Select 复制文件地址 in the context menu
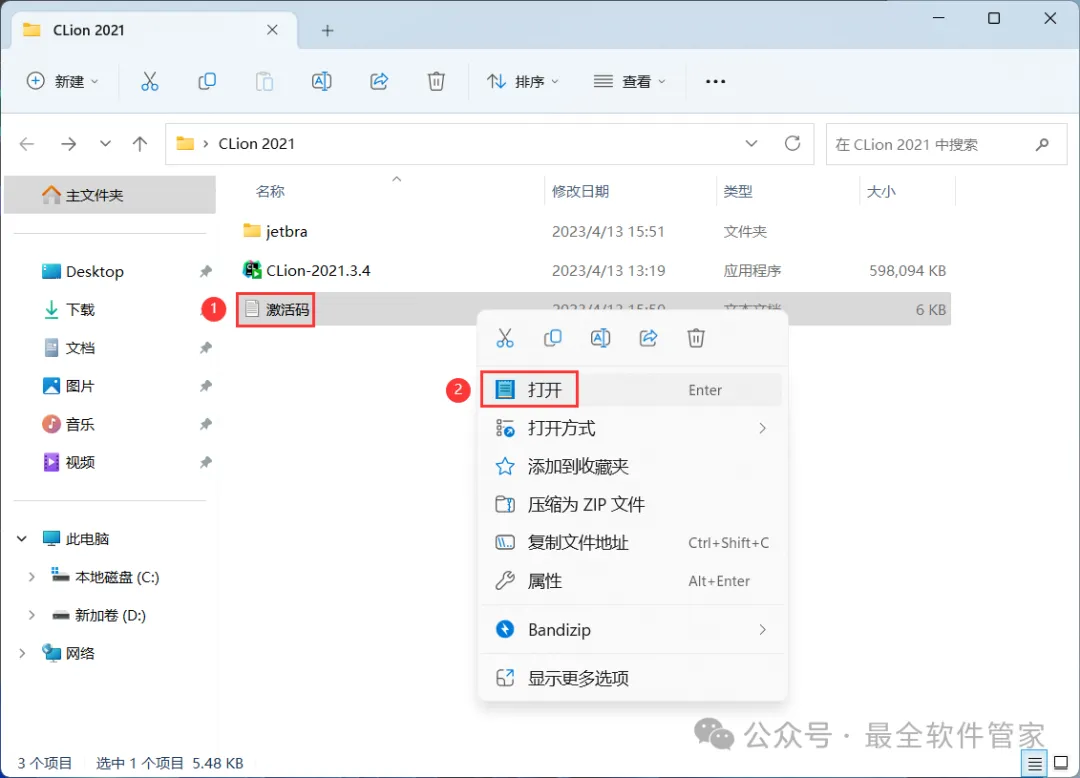This screenshot has width=1080, height=778. (632, 543)
